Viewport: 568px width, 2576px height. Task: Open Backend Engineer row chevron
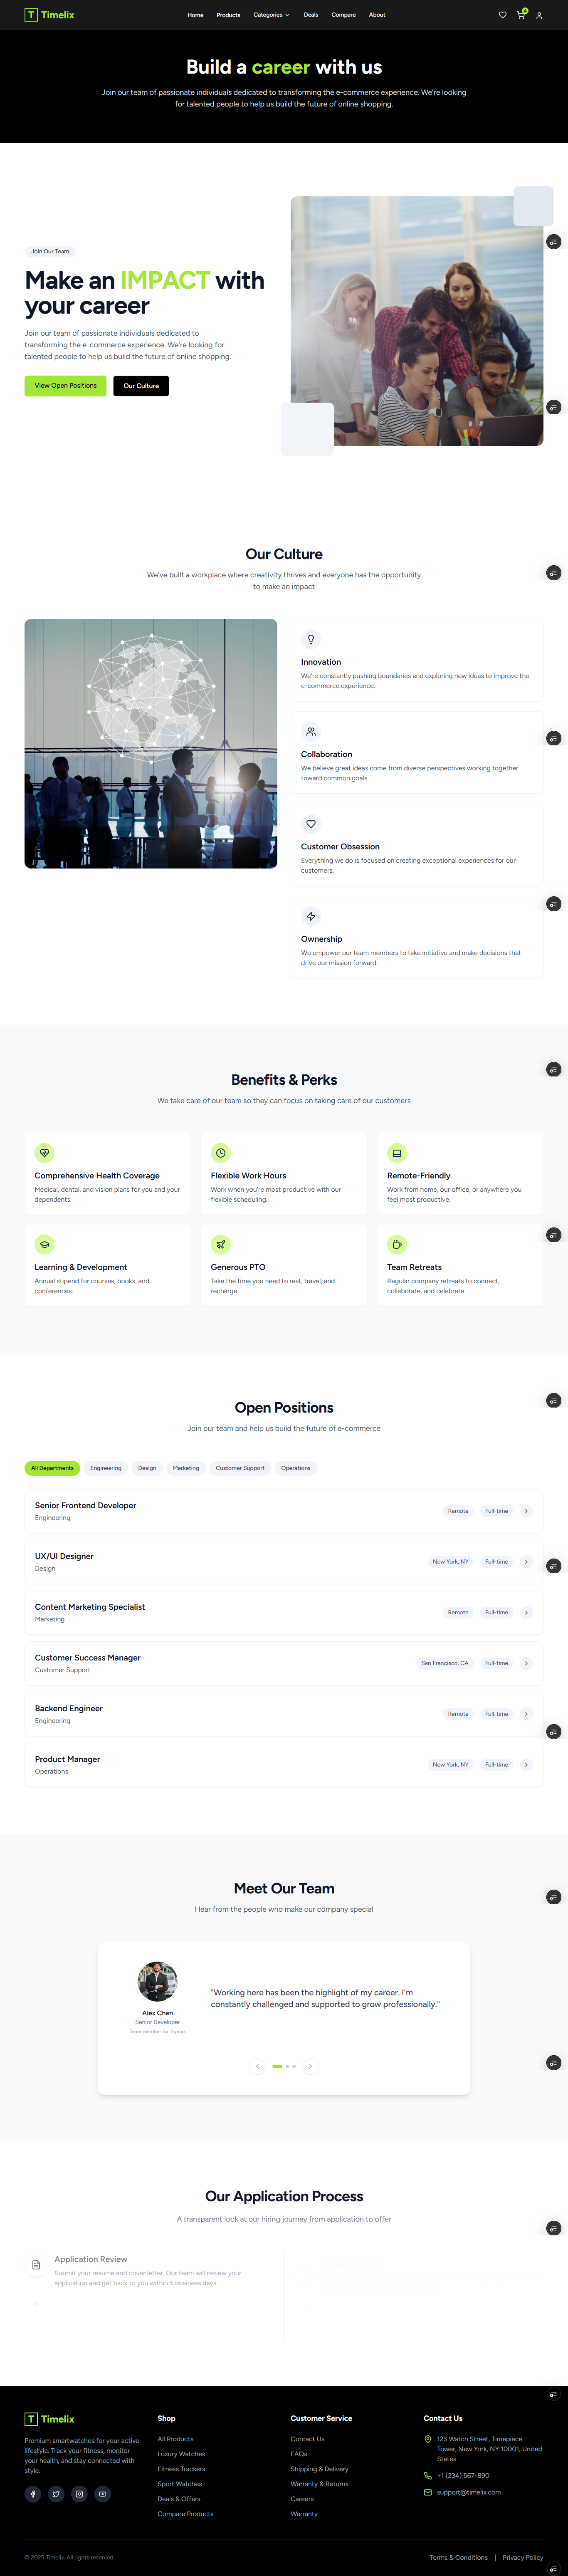[526, 1714]
